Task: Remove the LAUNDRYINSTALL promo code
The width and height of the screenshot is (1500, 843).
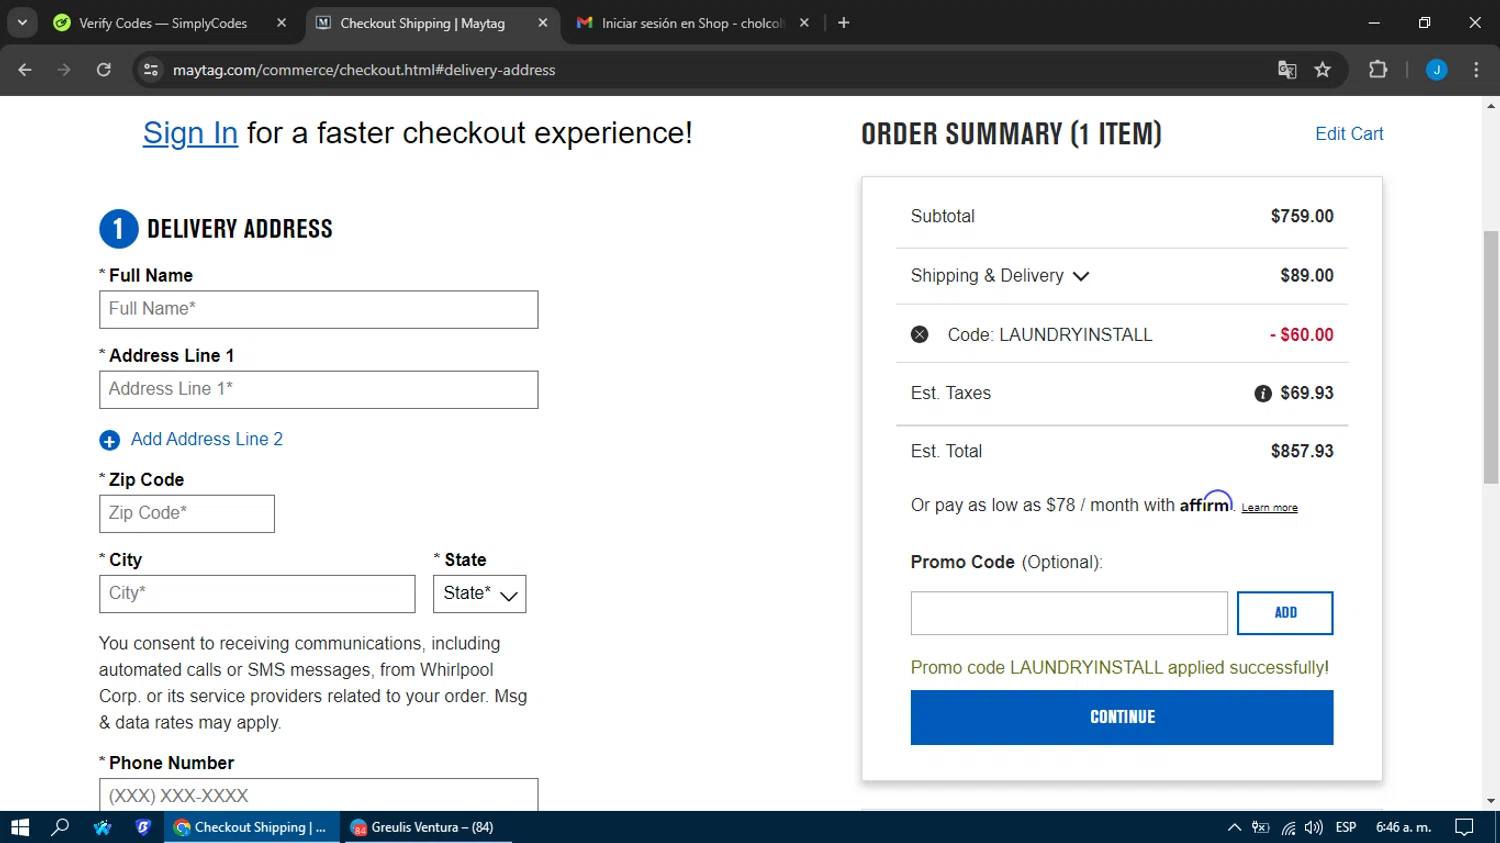Action: tap(919, 335)
